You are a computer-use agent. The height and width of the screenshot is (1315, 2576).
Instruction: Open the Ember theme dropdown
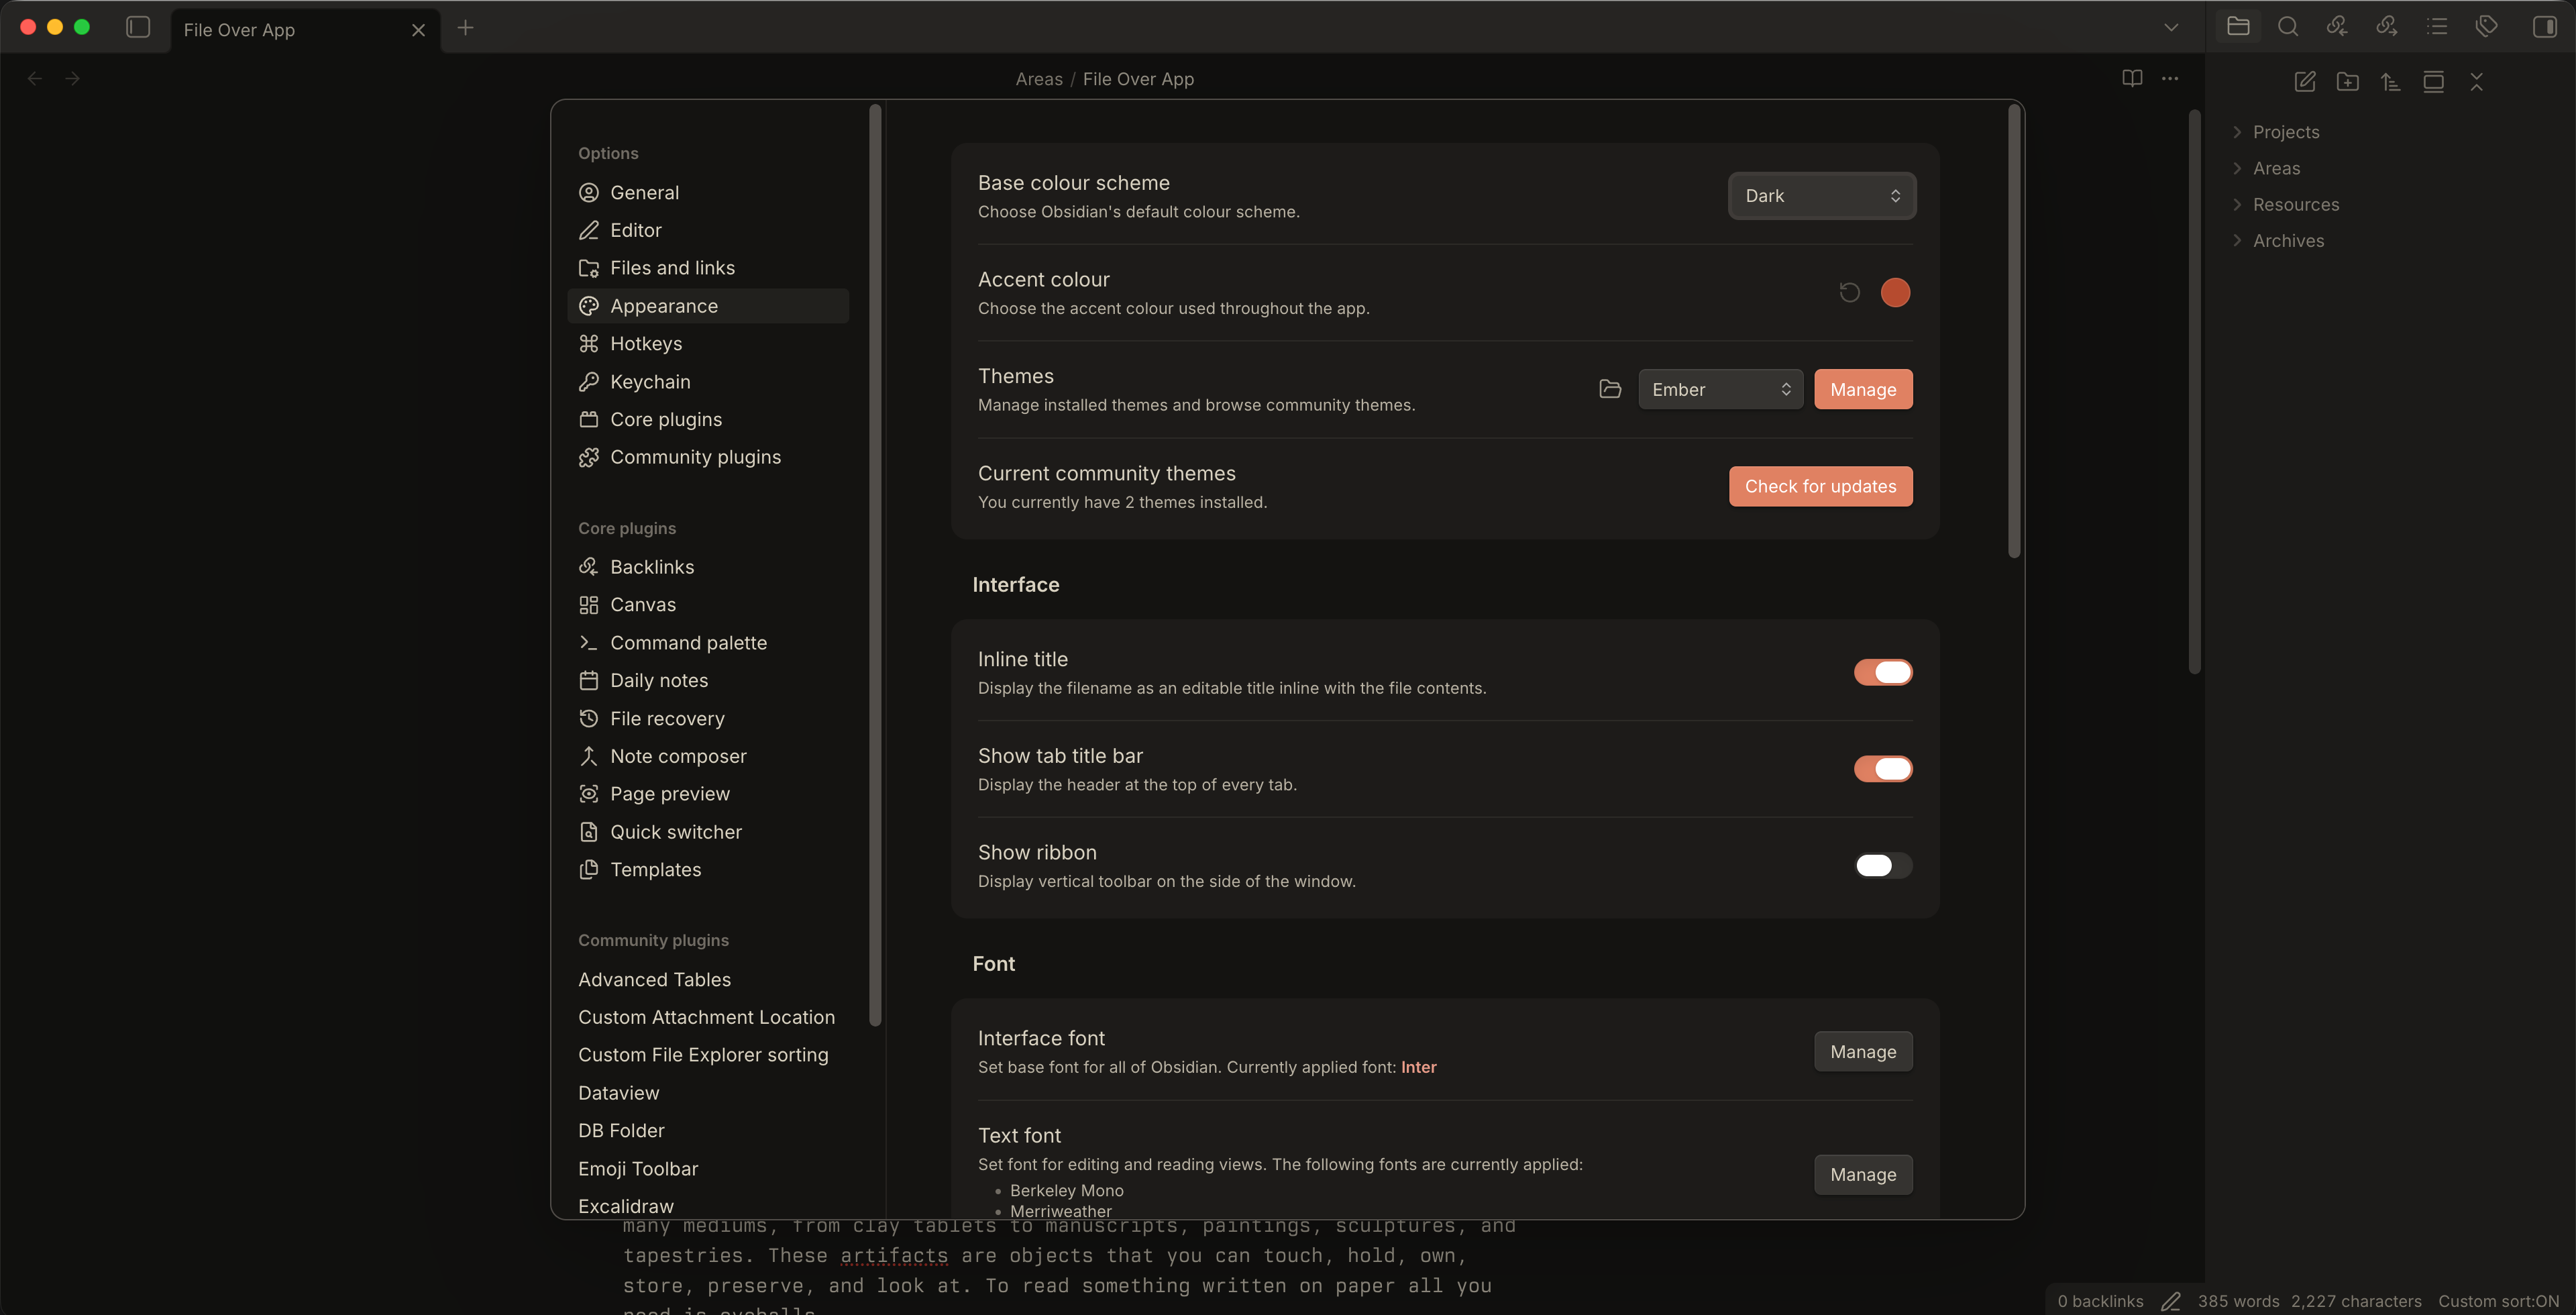(x=1720, y=389)
